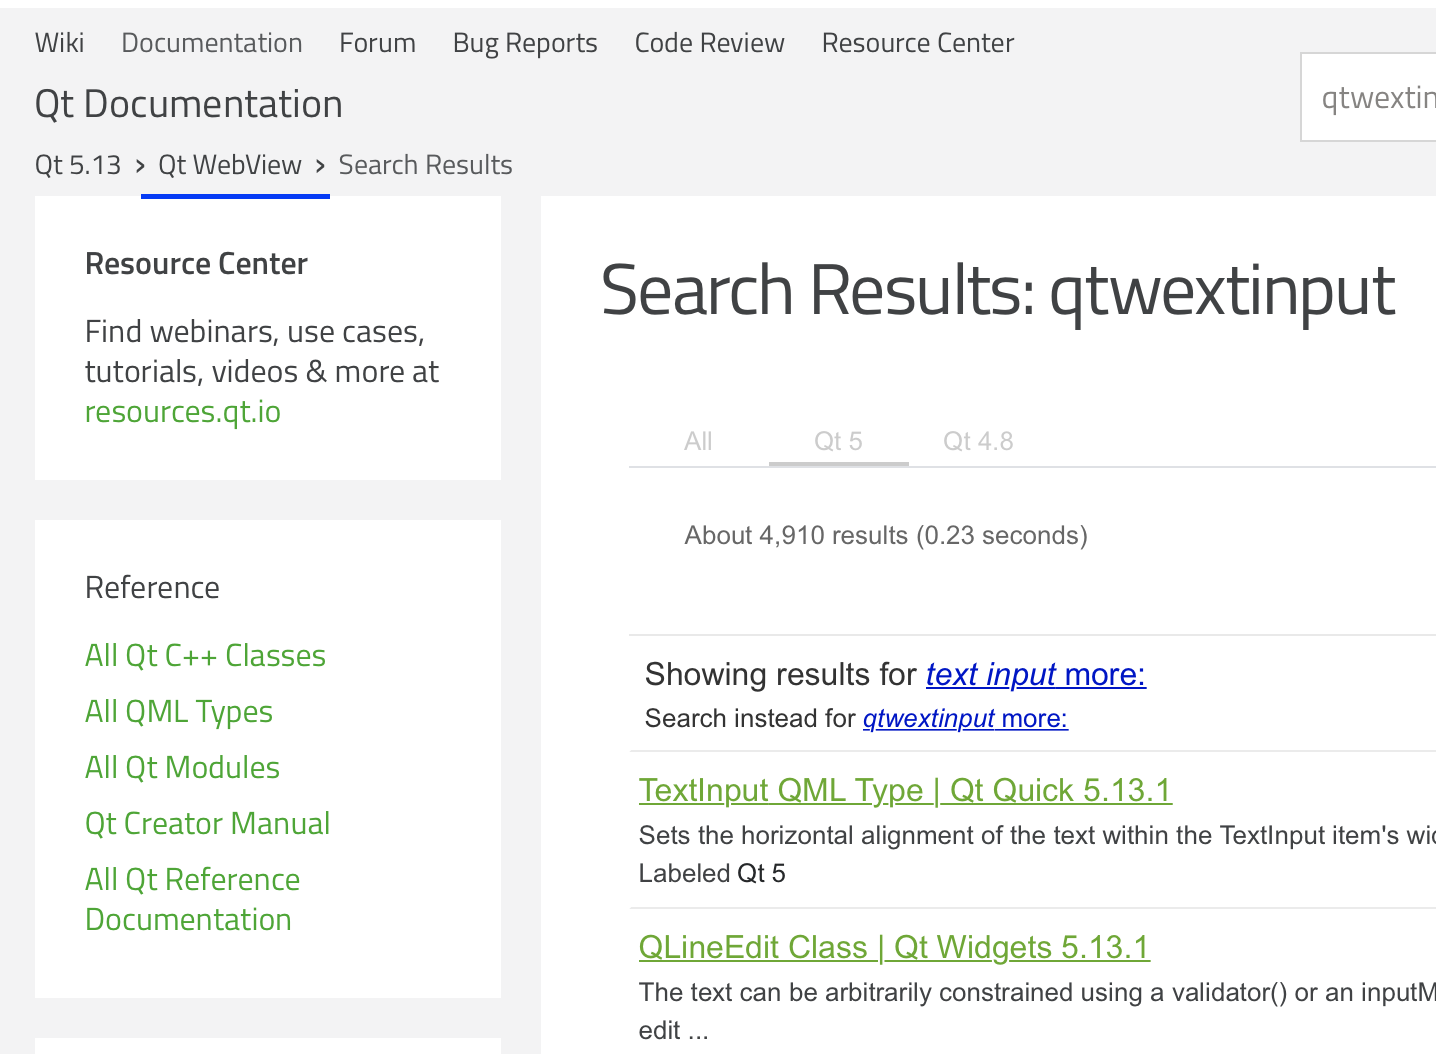Screen dimensions: 1436x1054
Task: Open TextInput QML Type result
Action: pyautogui.click(x=905, y=790)
